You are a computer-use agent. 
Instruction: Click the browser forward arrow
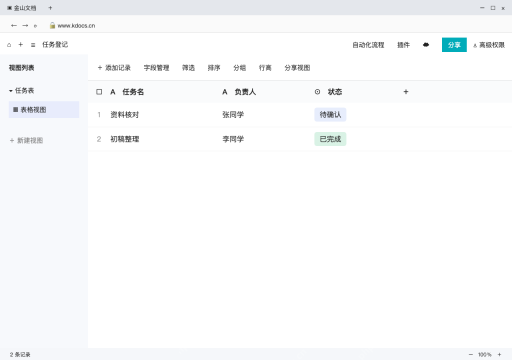click(25, 25)
